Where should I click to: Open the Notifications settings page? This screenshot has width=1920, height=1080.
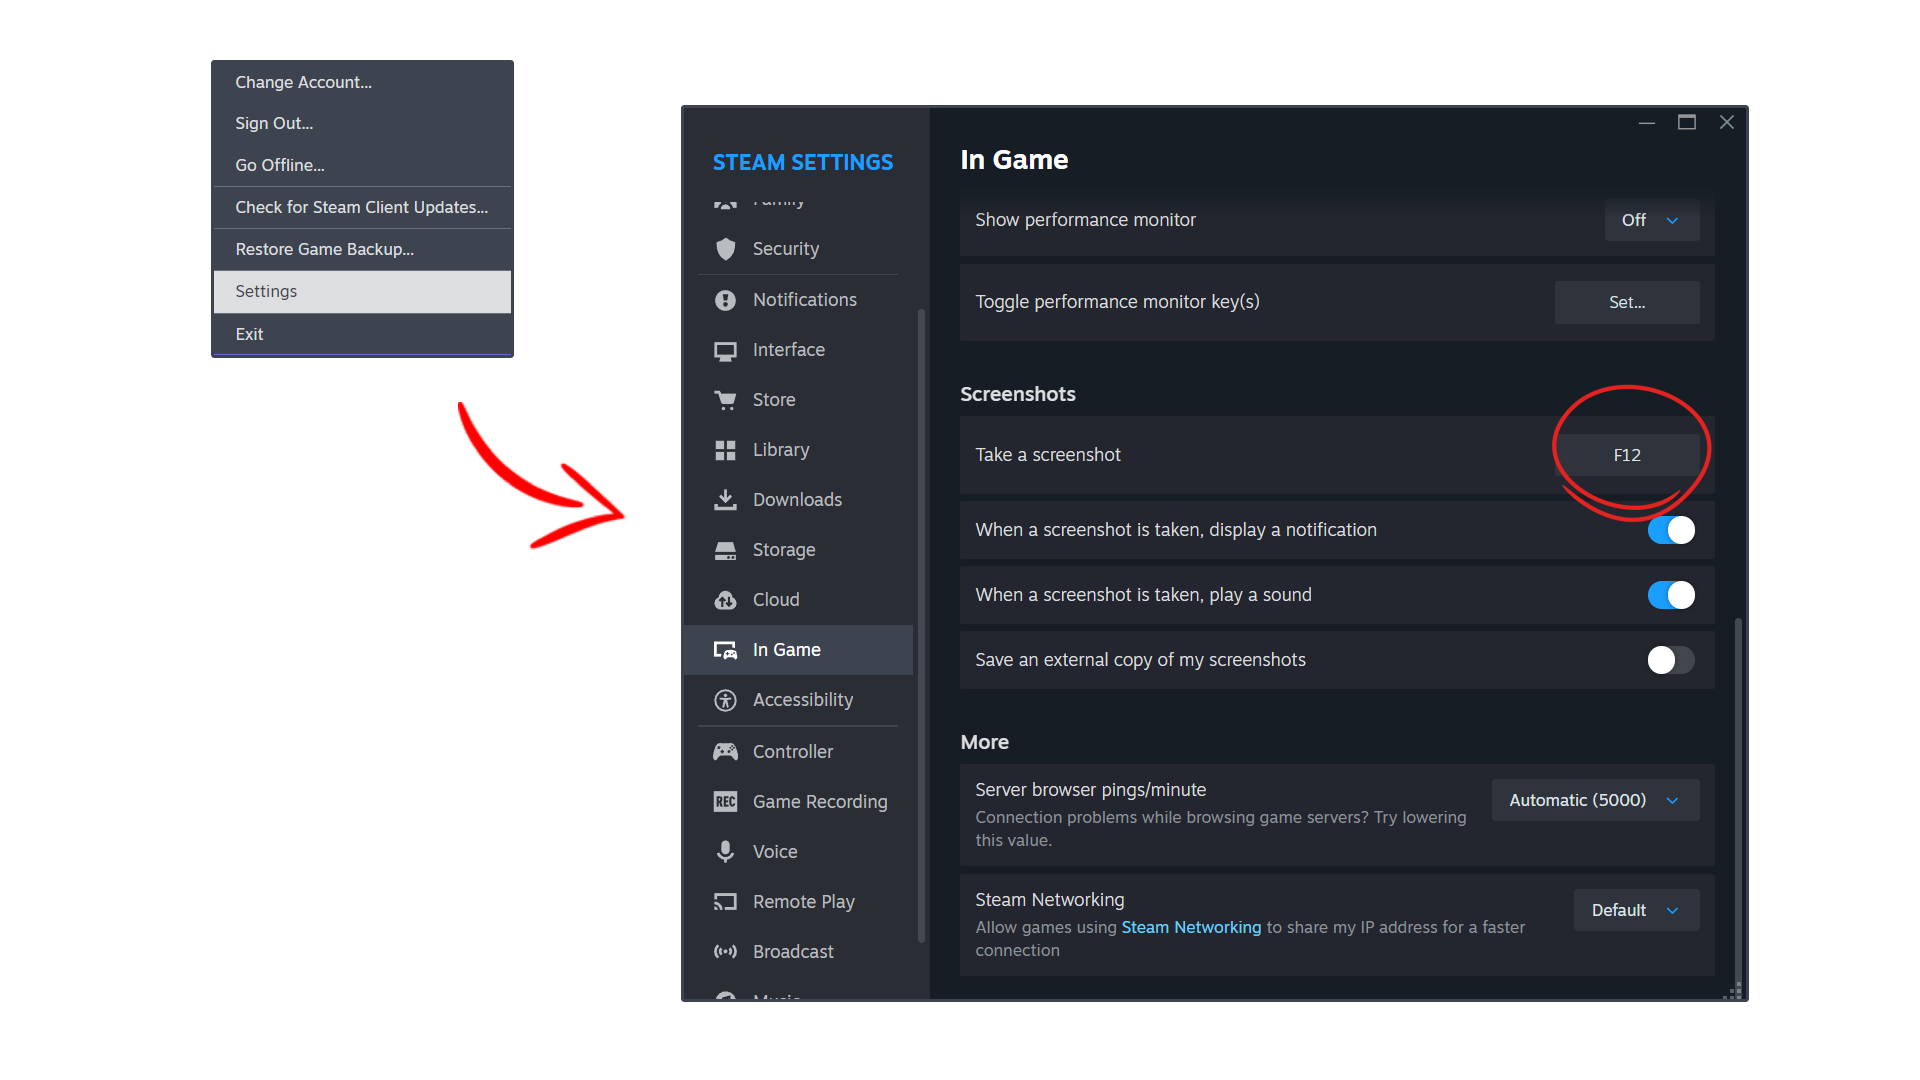(x=798, y=300)
